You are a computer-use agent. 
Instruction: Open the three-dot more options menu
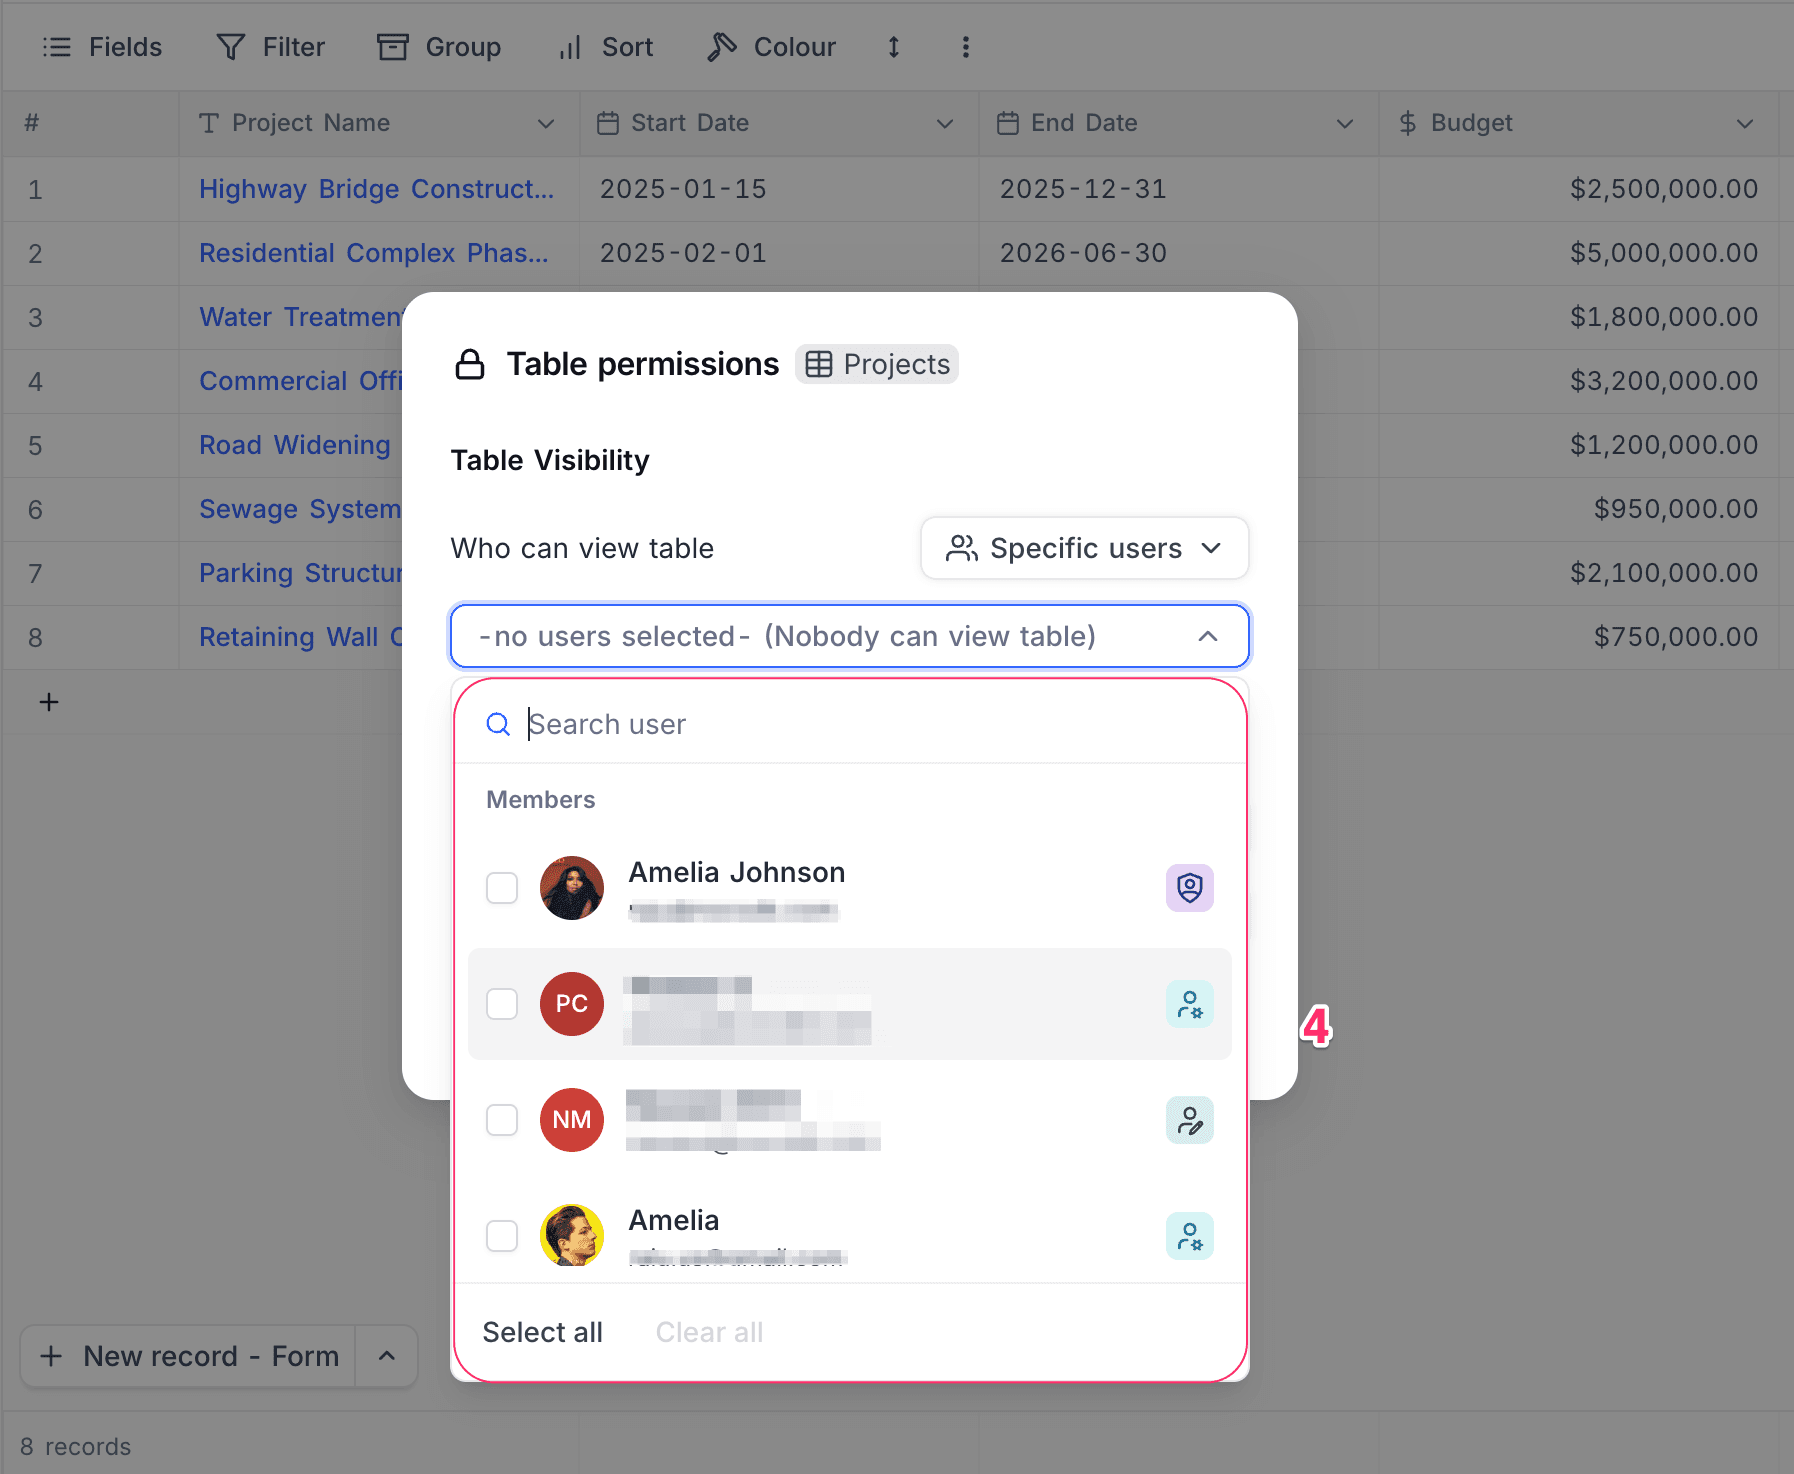click(x=965, y=47)
